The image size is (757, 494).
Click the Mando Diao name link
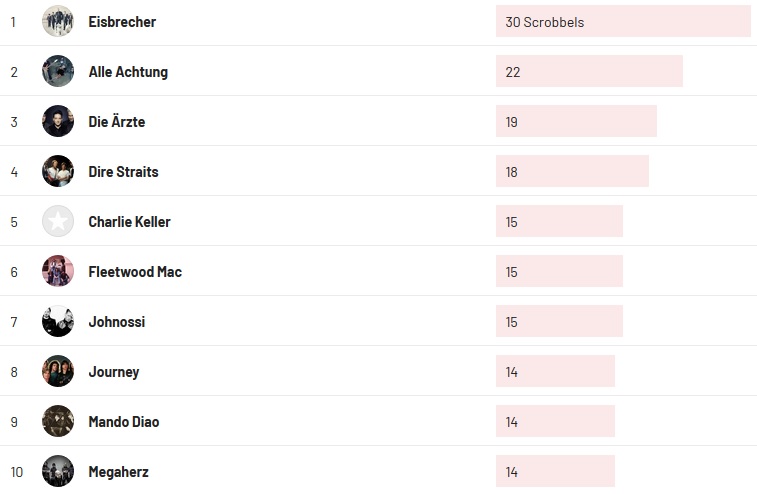click(x=123, y=422)
